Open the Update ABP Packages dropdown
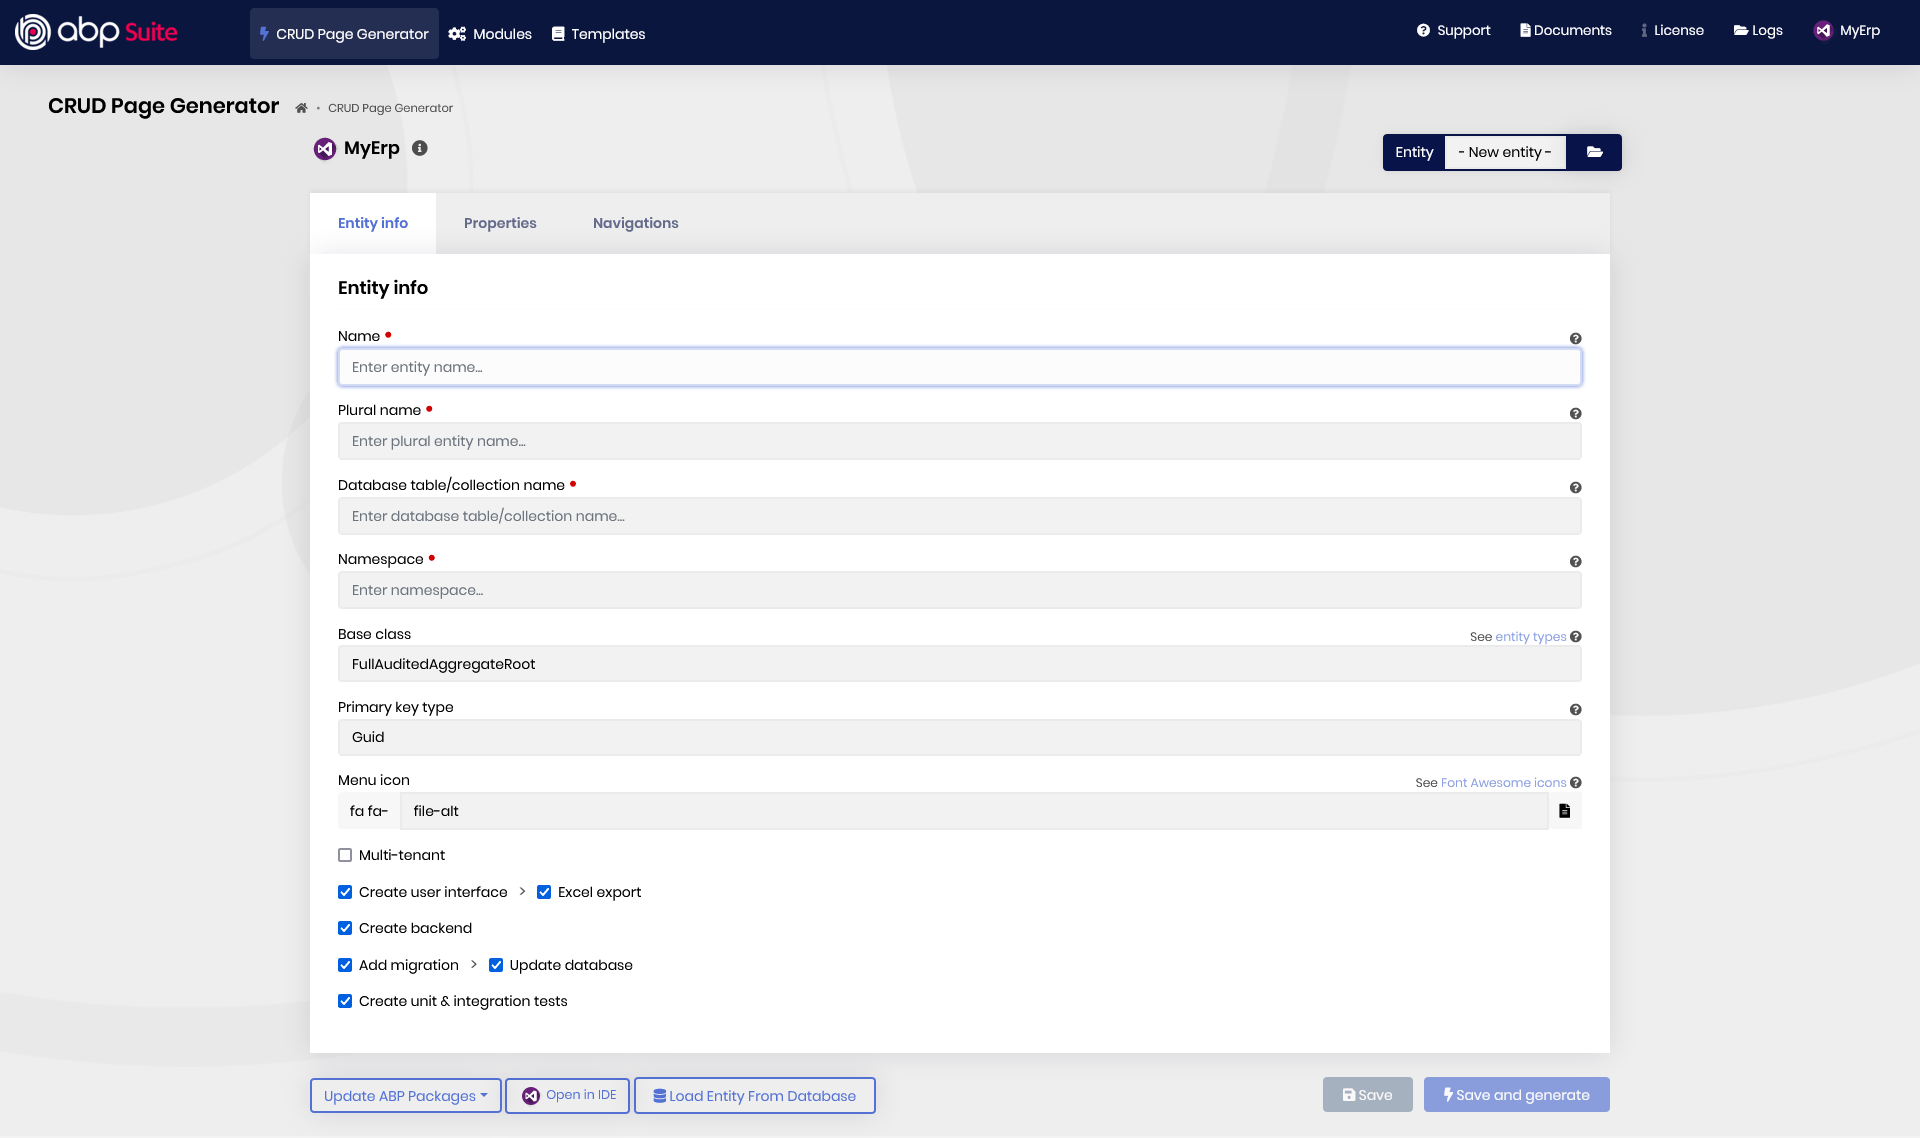 point(405,1096)
